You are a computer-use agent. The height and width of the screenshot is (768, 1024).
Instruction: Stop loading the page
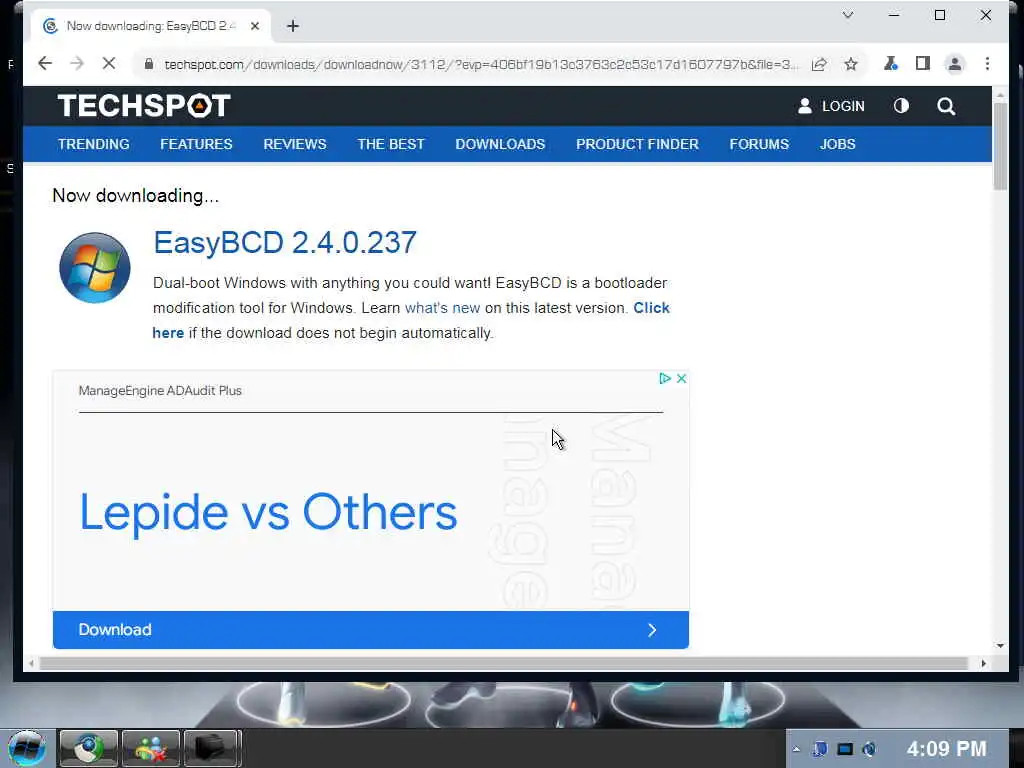(109, 63)
